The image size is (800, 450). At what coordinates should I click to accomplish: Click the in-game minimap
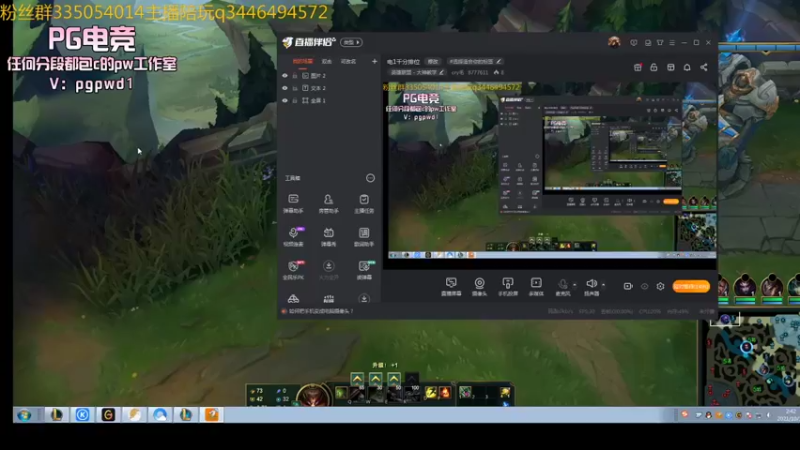pos(753,360)
